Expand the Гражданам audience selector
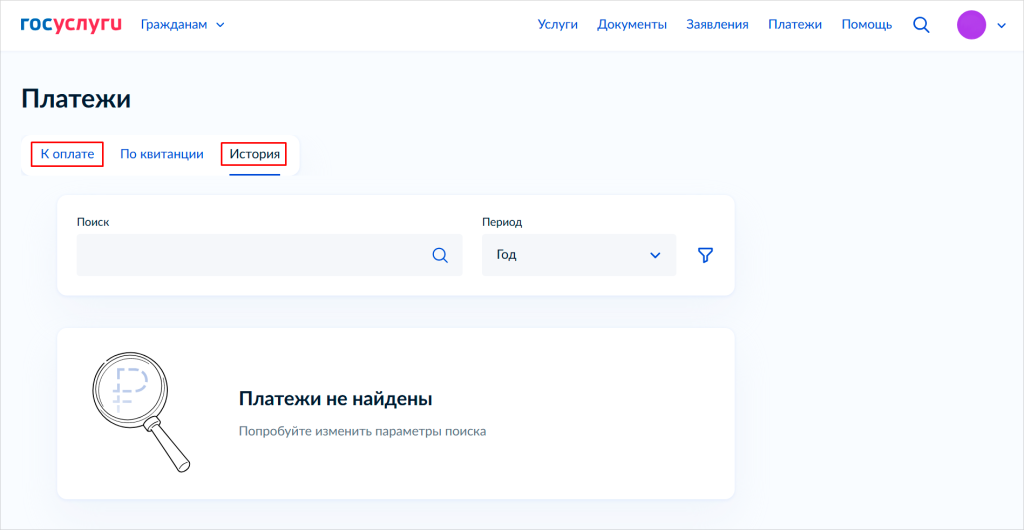 [183, 25]
